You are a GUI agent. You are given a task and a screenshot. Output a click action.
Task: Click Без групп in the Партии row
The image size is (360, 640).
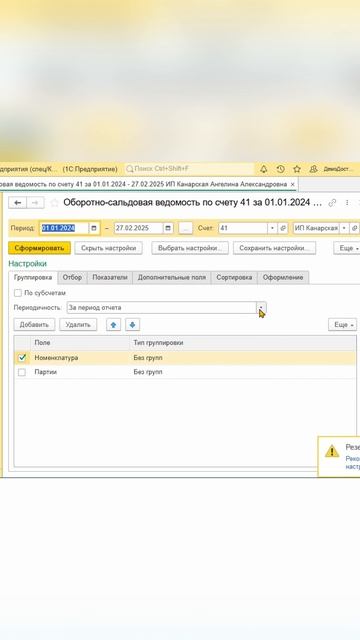pos(148,372)
